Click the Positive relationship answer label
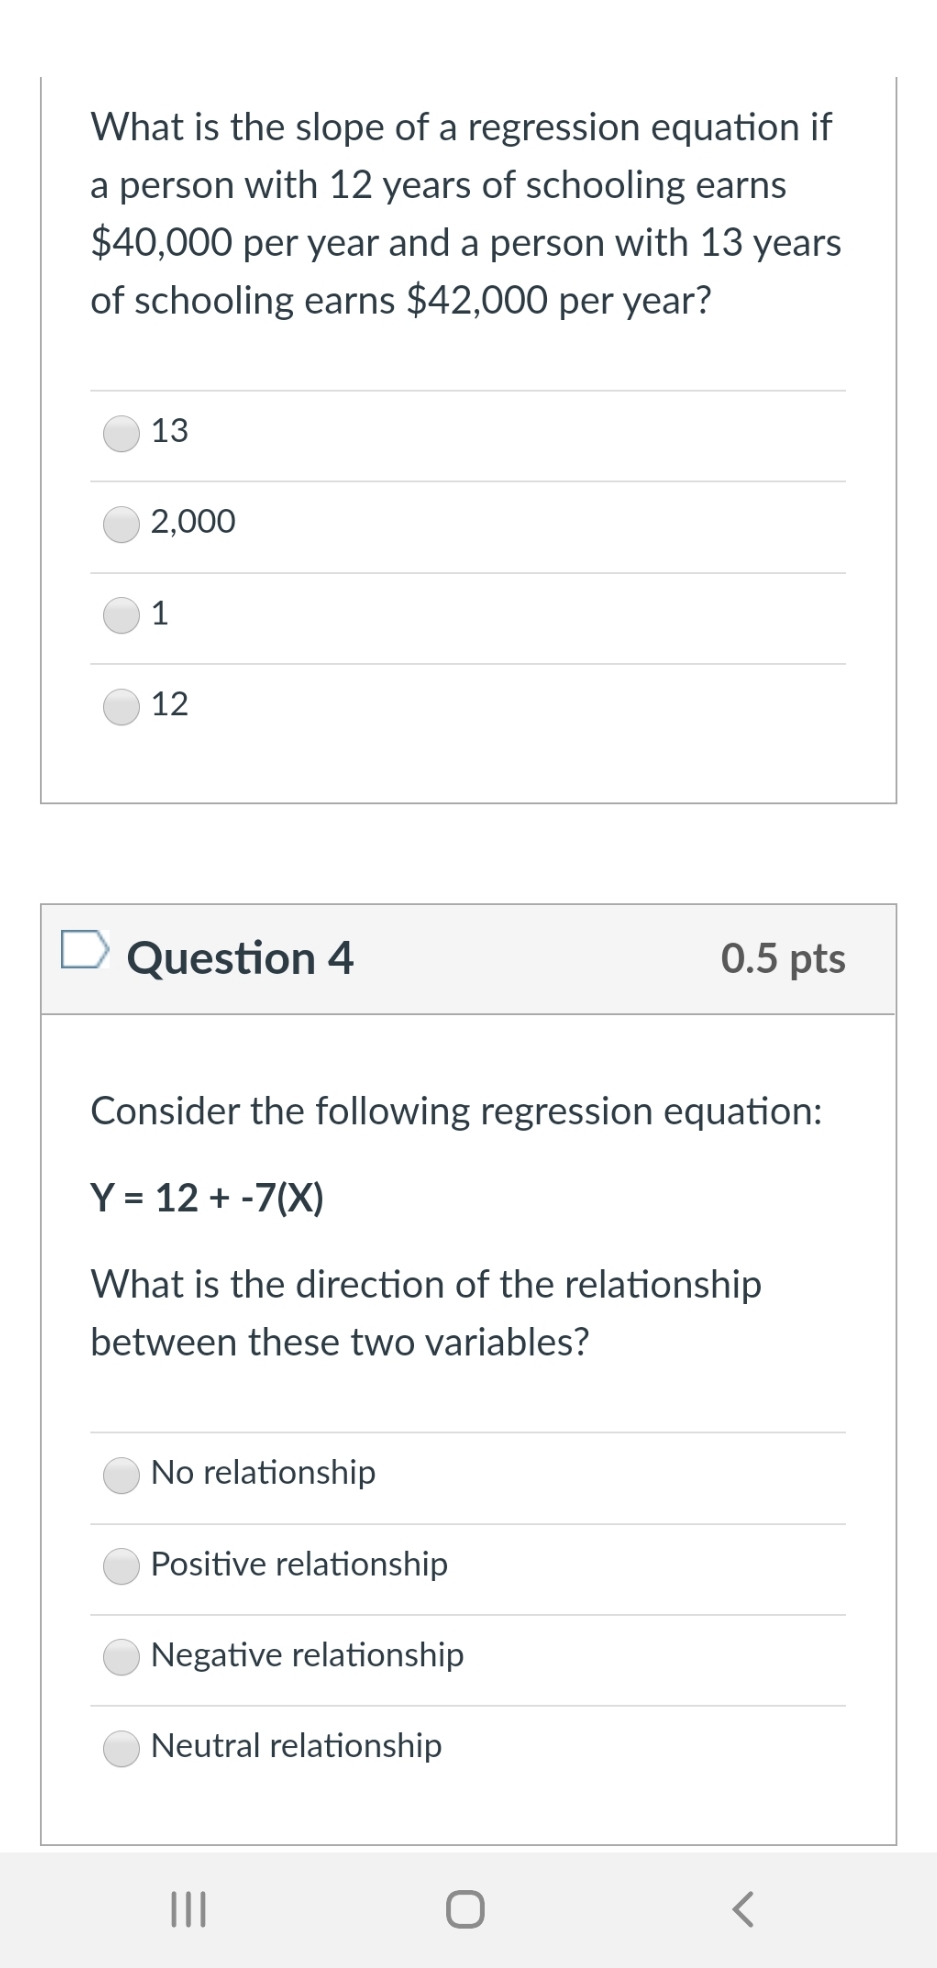Image resolution: width=937 pixels, height=1968 pixels. (299, 1563)
